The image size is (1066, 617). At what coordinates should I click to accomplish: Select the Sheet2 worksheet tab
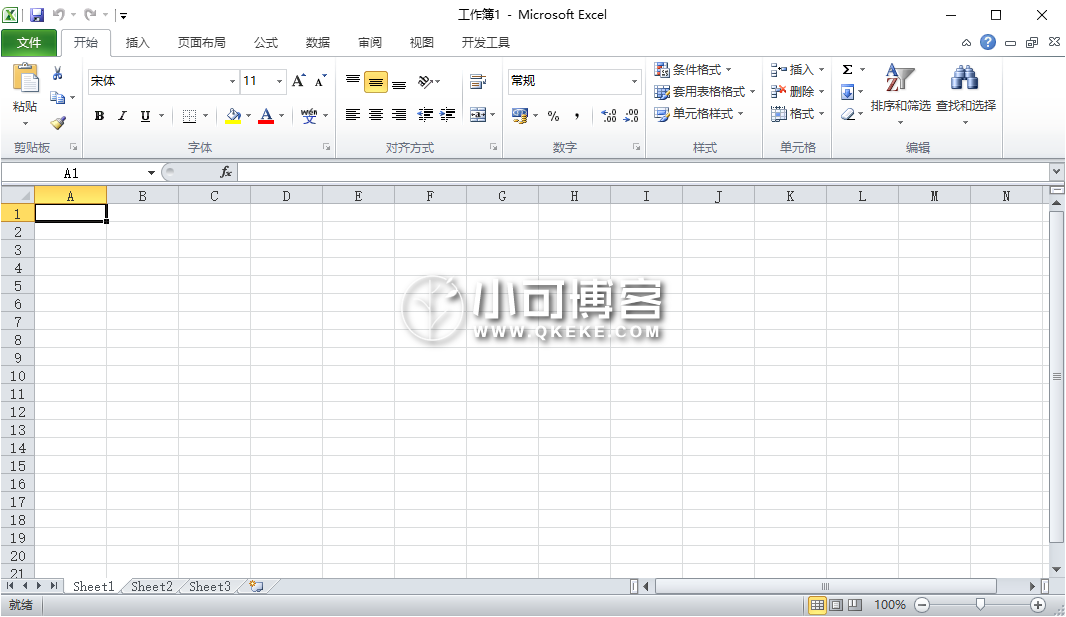pyautogui.click(x=152, y=586)
